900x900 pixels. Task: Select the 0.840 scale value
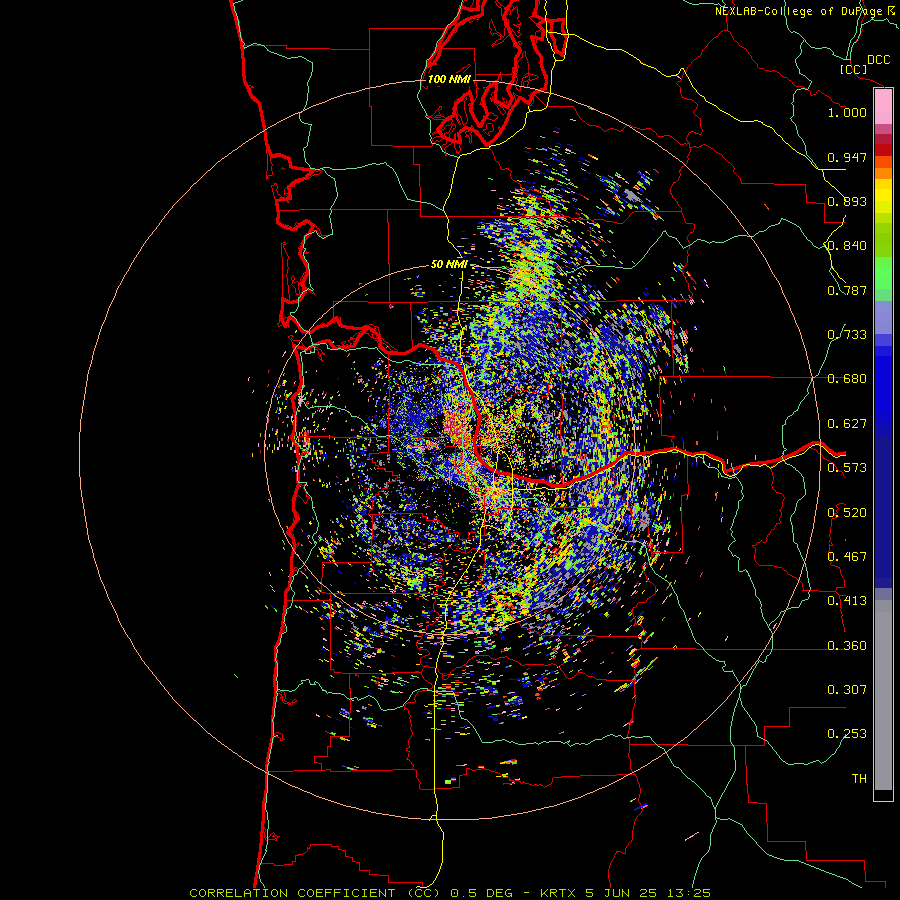coord(847,246)
